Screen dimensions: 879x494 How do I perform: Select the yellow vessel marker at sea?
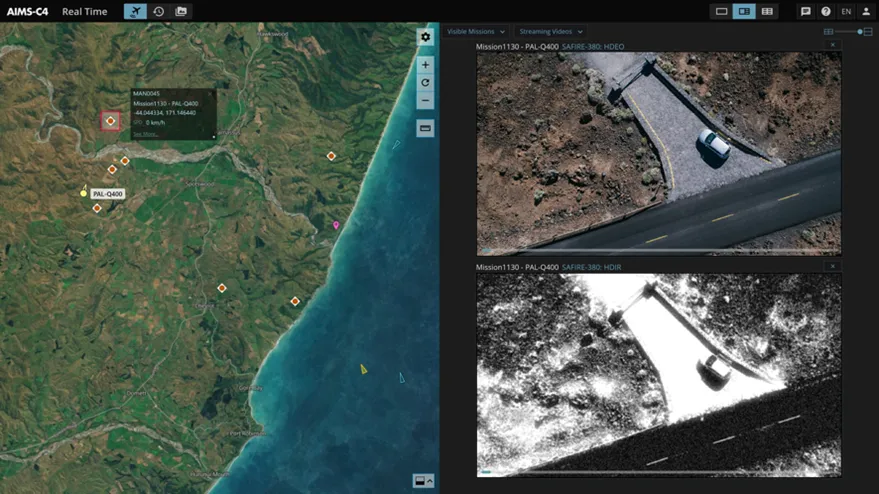(363, 369)
